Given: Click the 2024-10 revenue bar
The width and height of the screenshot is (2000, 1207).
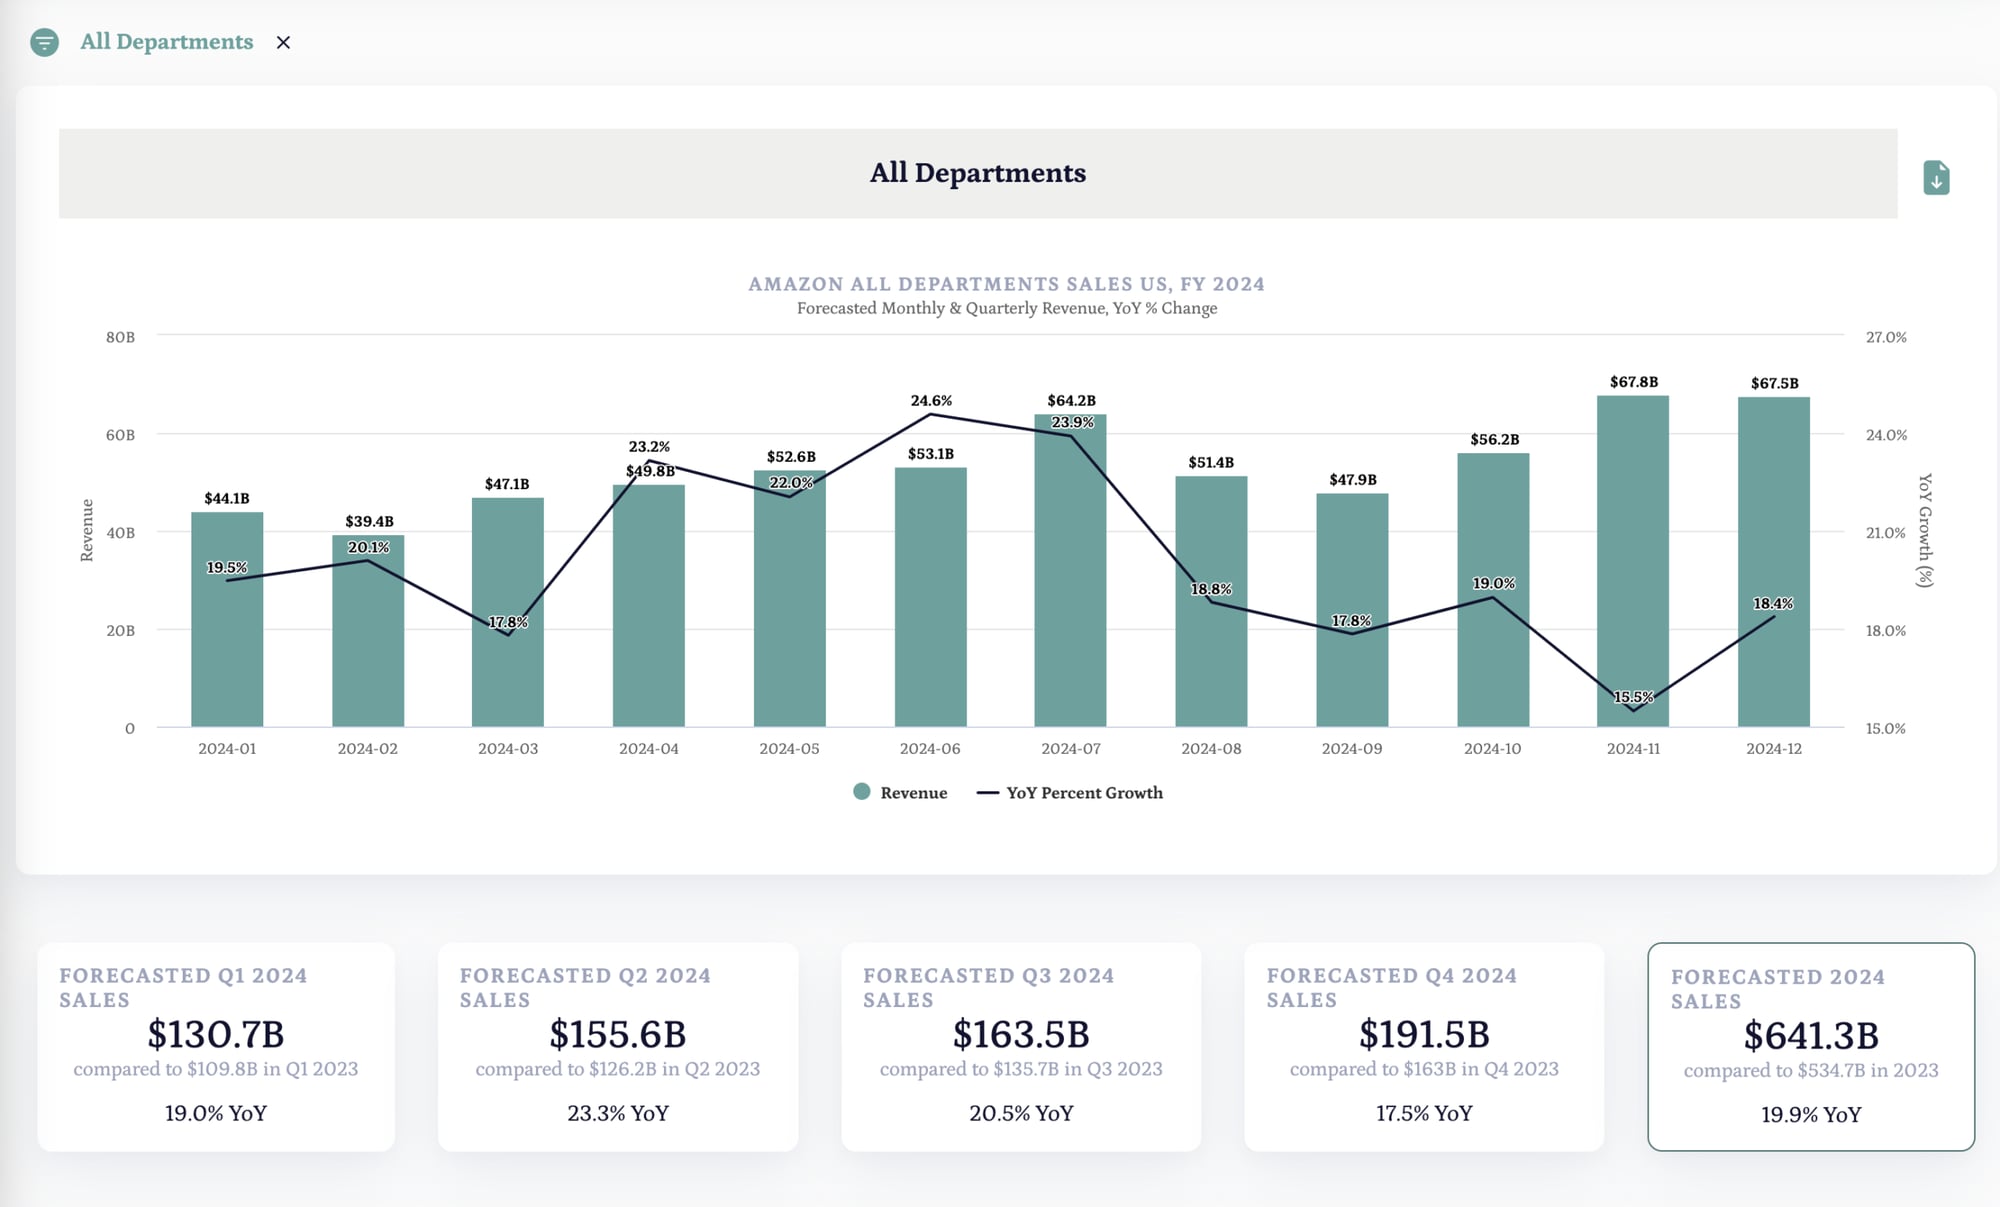Looking at the screenshot, I should (x=1493, y=590).
